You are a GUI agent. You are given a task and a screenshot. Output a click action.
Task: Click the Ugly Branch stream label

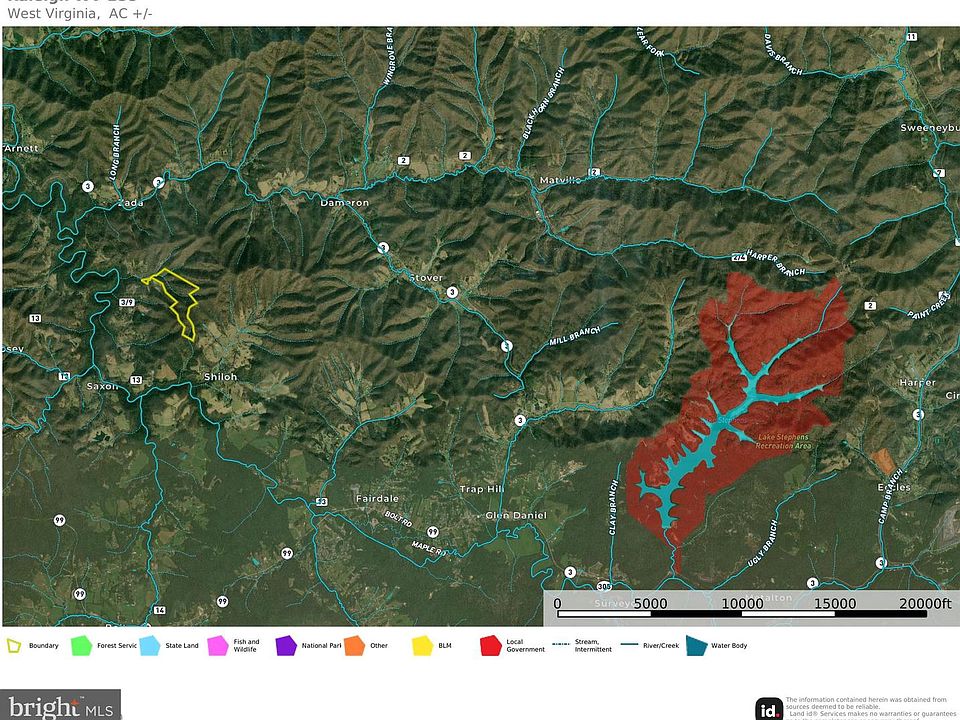click(762, 543)
